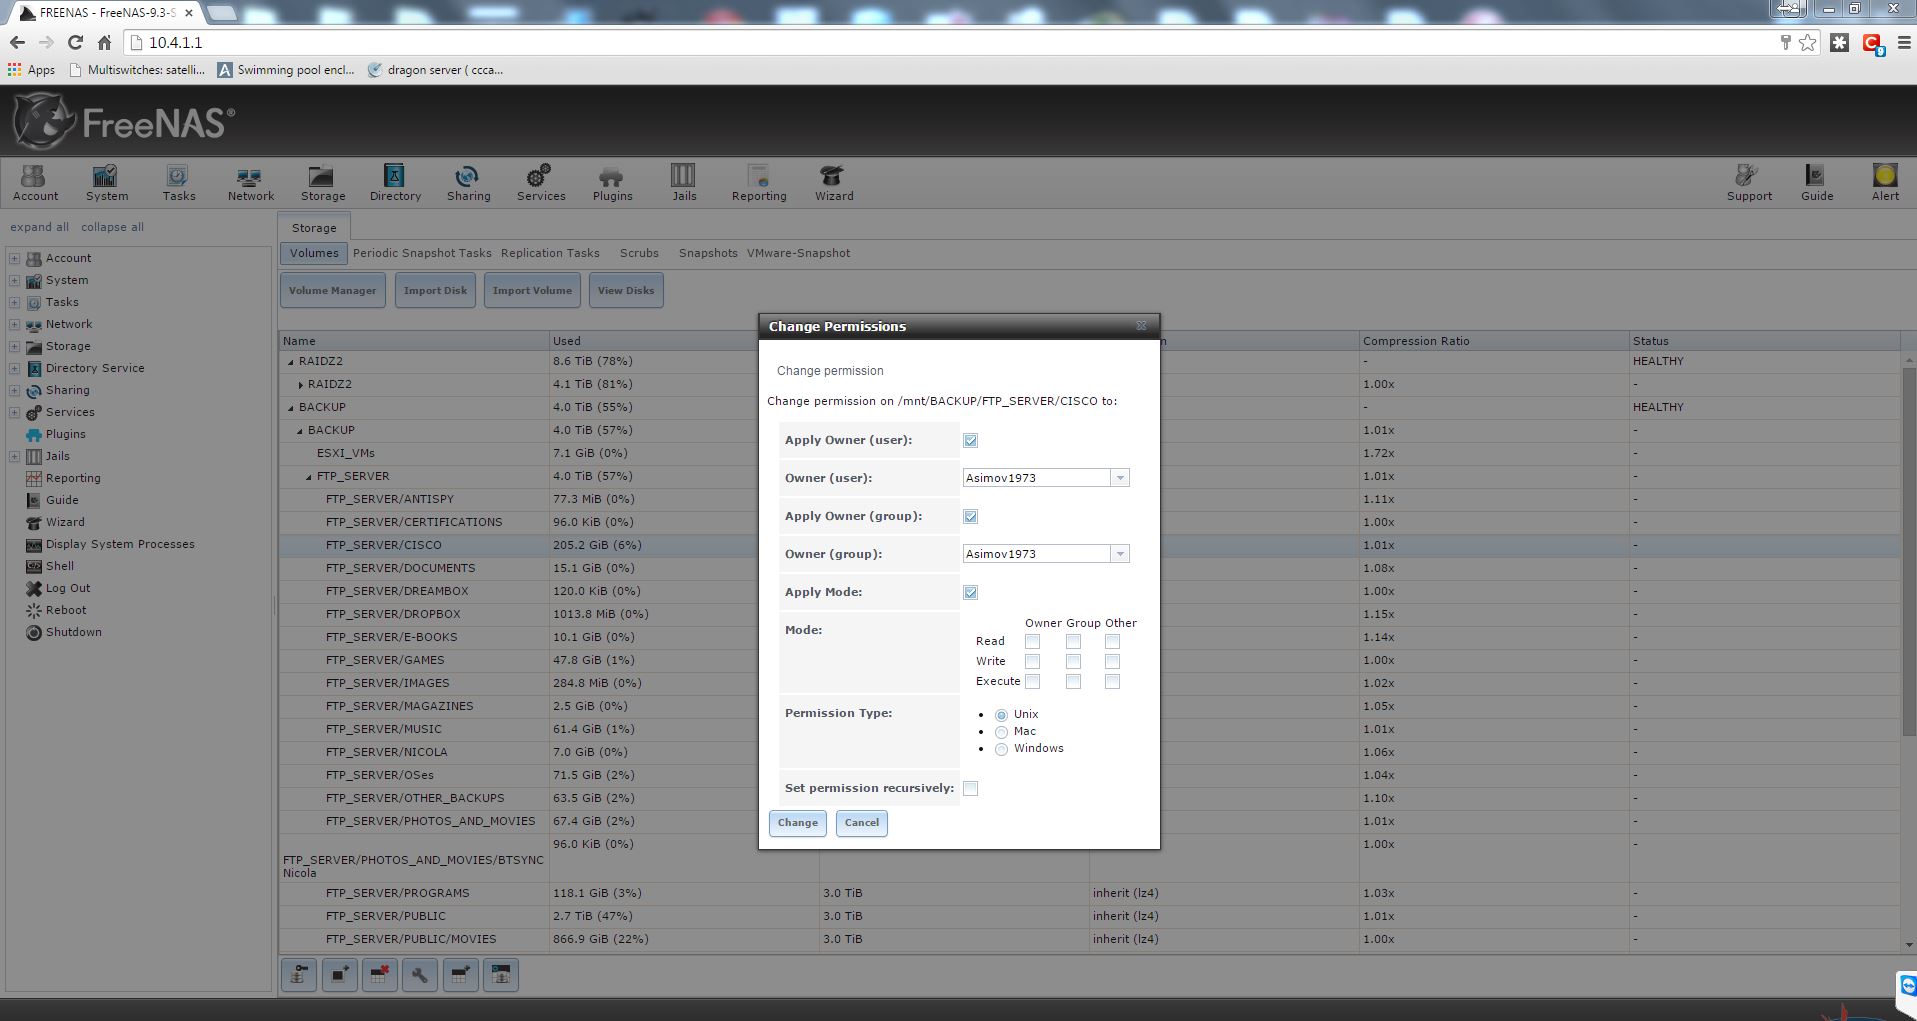The width and height of the screenshot is (1917, 1021).
Task: Switch to Replication Tasks tab
Action: point(550,253)
